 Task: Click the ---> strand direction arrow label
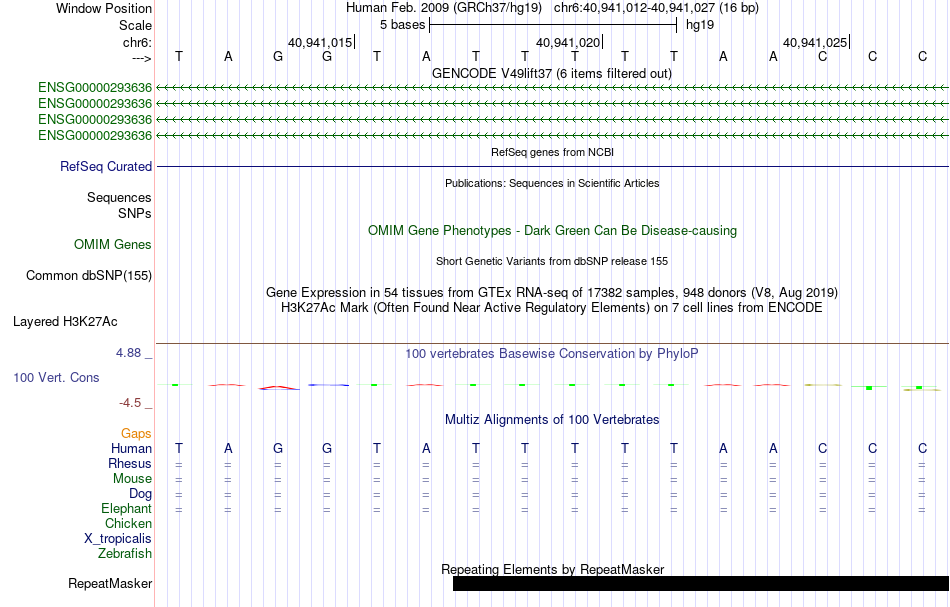coord(142,58)
